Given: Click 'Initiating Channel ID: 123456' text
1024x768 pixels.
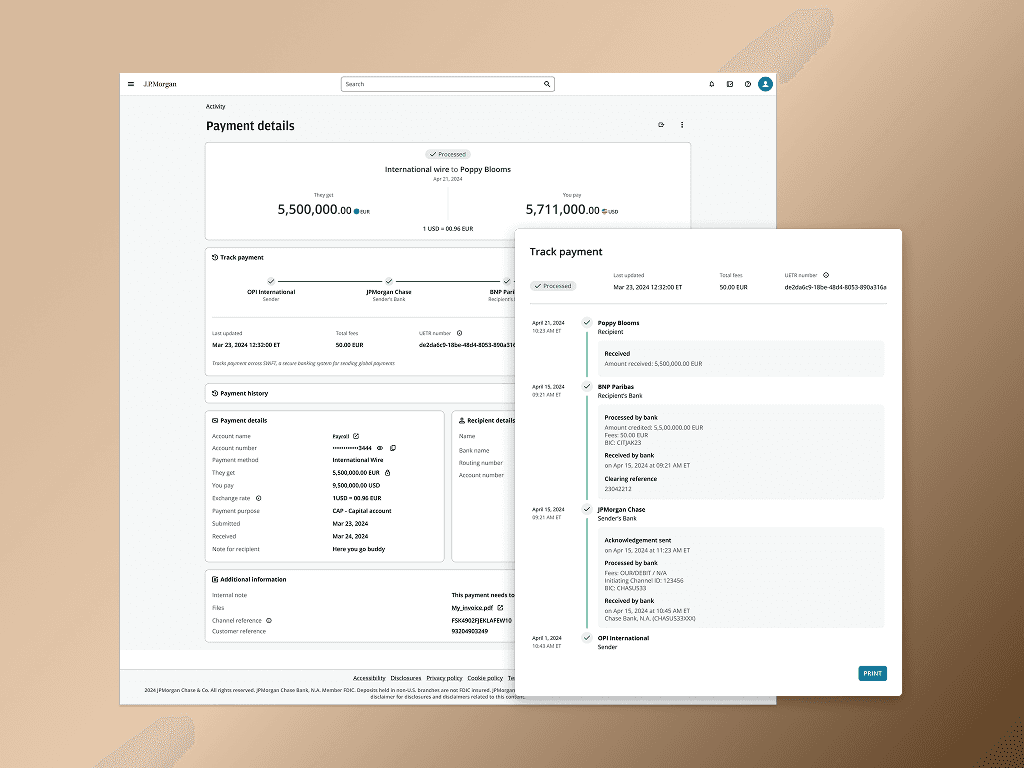Looking at the screenshot, I should point(644,581).
